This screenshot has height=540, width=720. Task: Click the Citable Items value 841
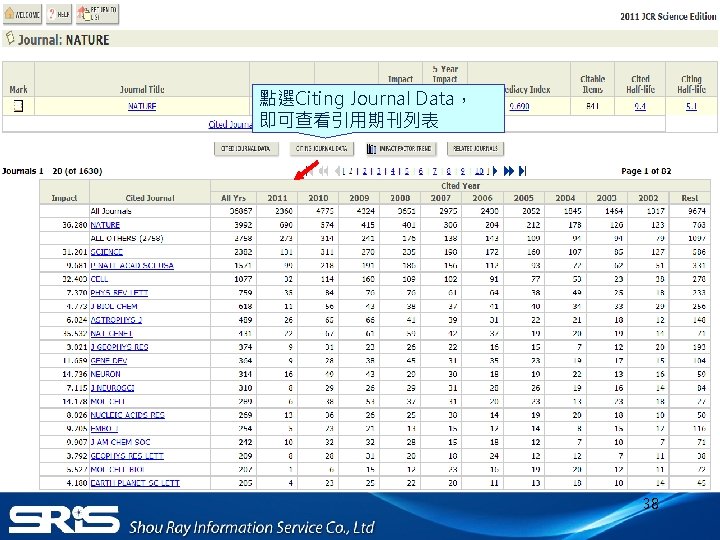pos(592,106)
